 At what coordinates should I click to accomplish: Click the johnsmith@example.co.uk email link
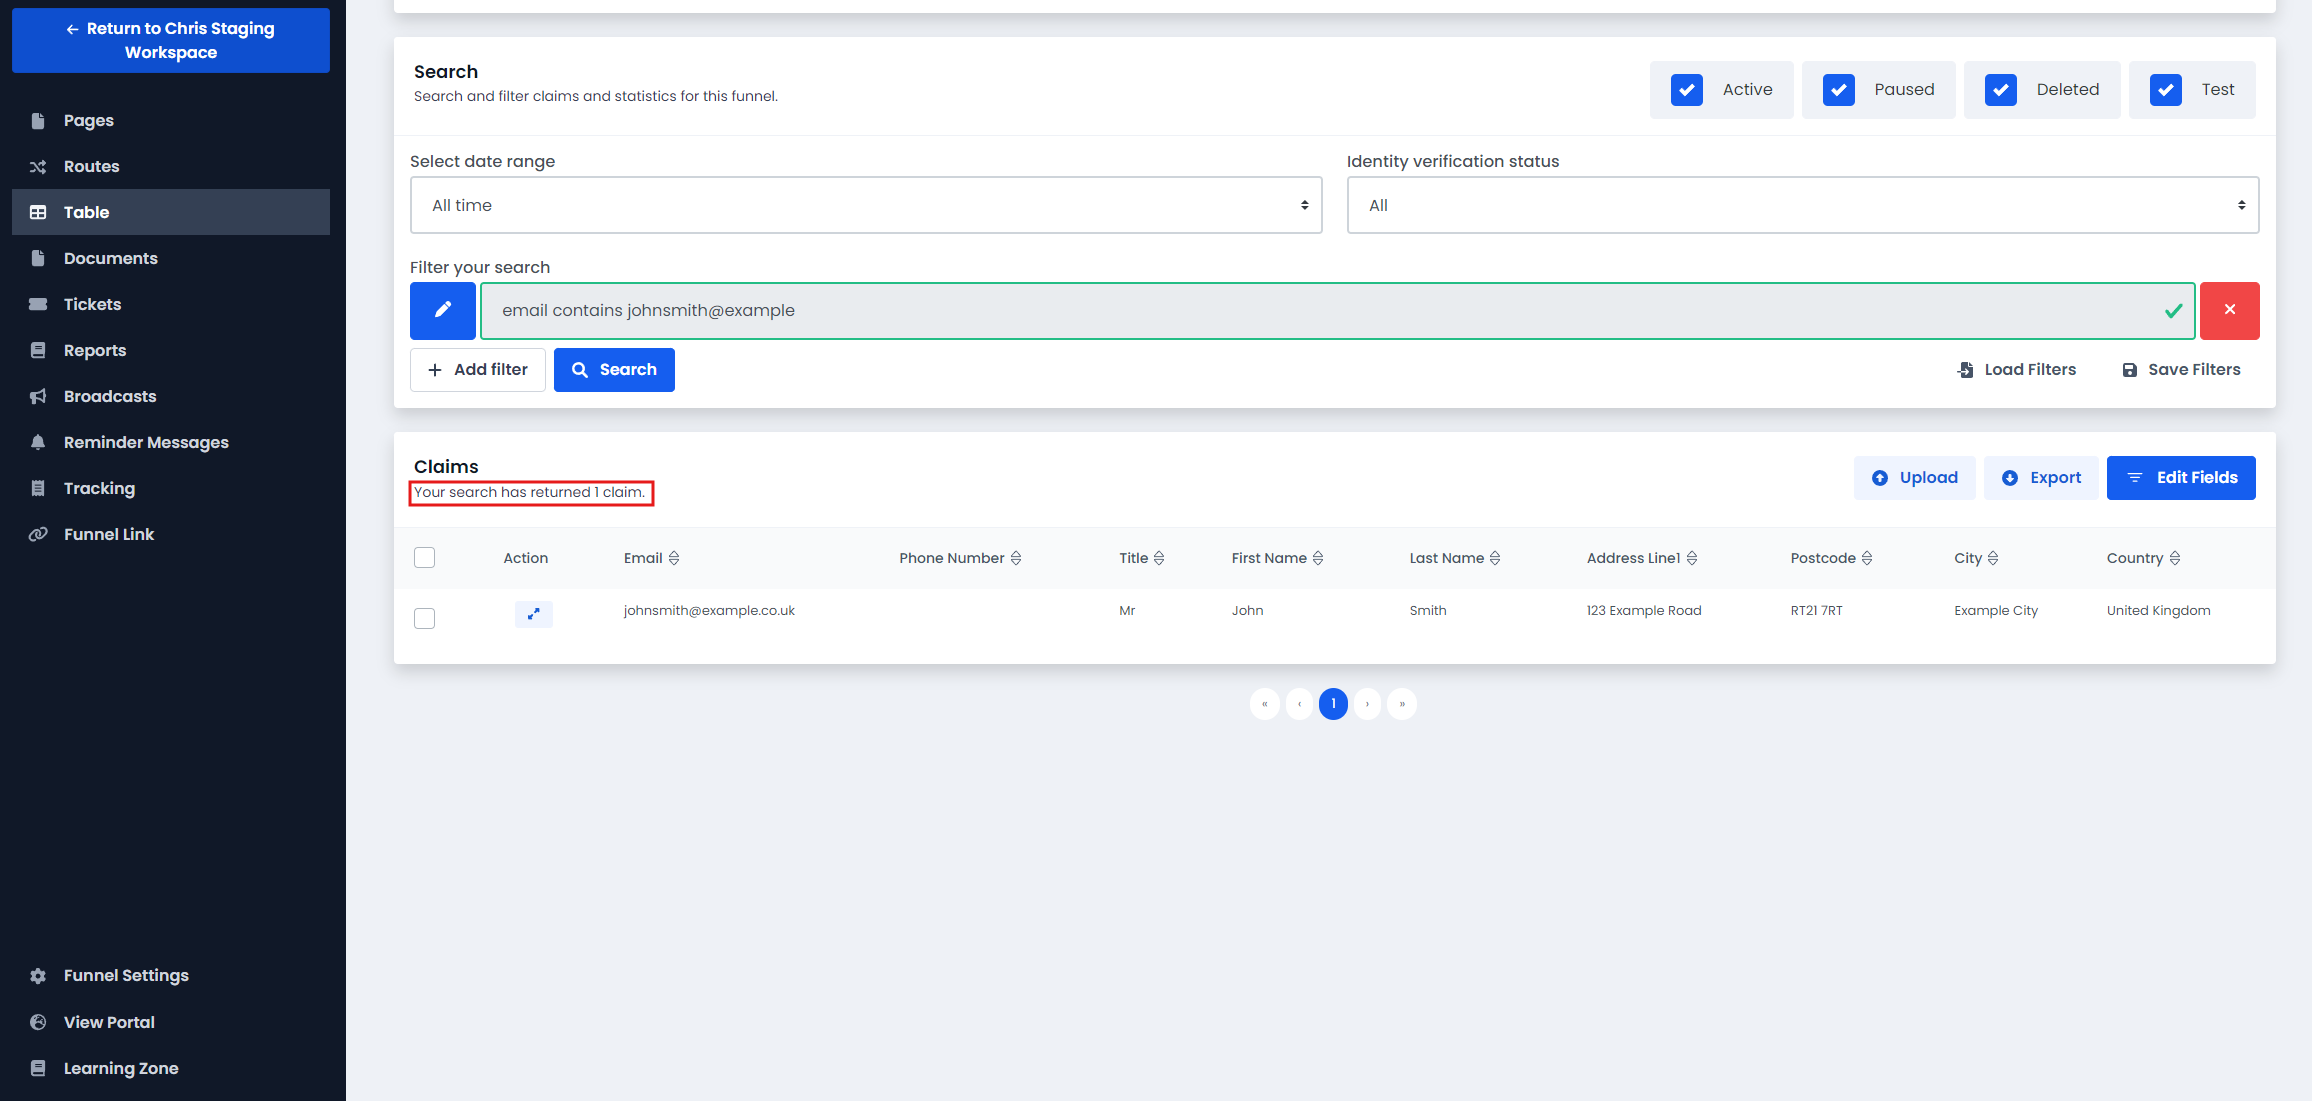(709, 610)
